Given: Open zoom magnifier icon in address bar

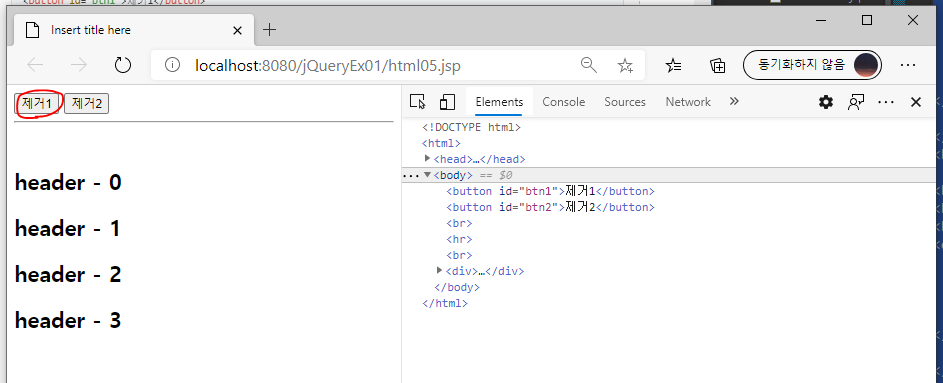Looking at the screenshot, I should tap(589, 65).
